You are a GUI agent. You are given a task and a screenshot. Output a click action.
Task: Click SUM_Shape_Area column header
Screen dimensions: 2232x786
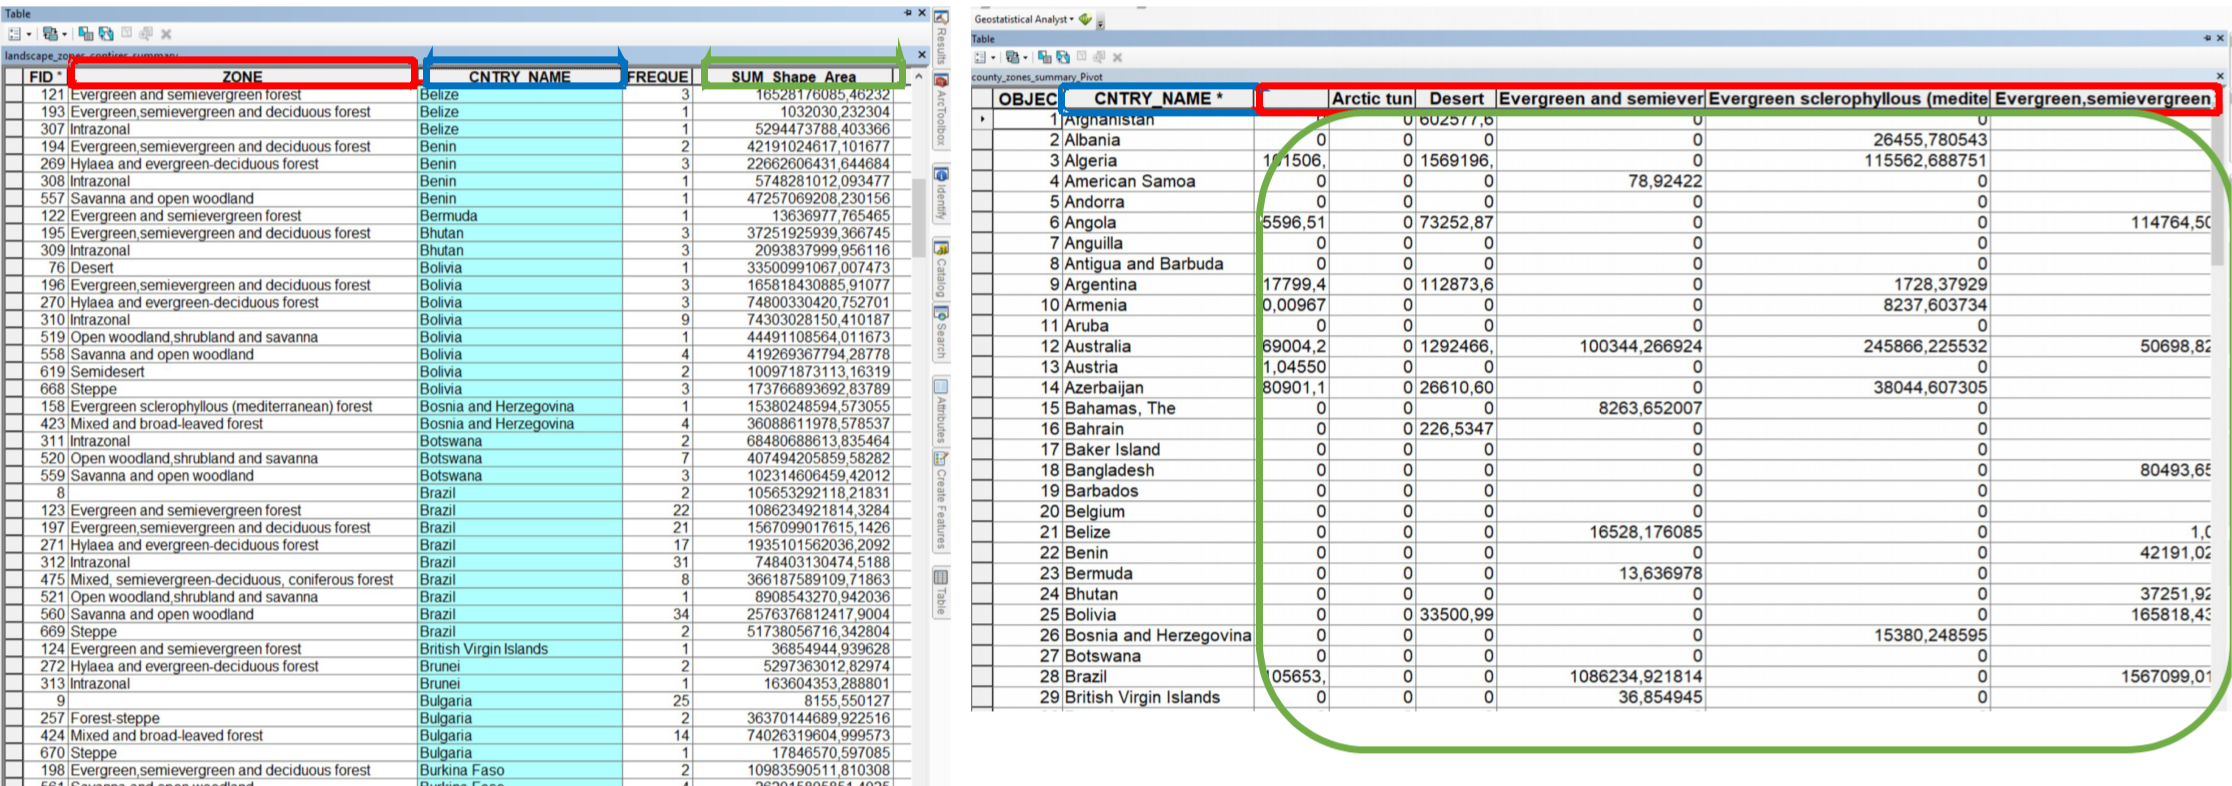click(x=792, y=76)
